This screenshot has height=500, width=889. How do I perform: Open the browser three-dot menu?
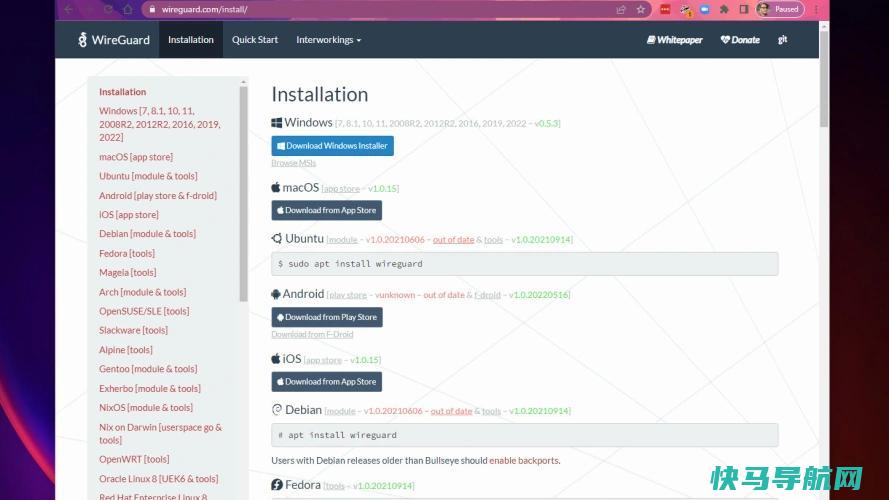click(816, 9)
